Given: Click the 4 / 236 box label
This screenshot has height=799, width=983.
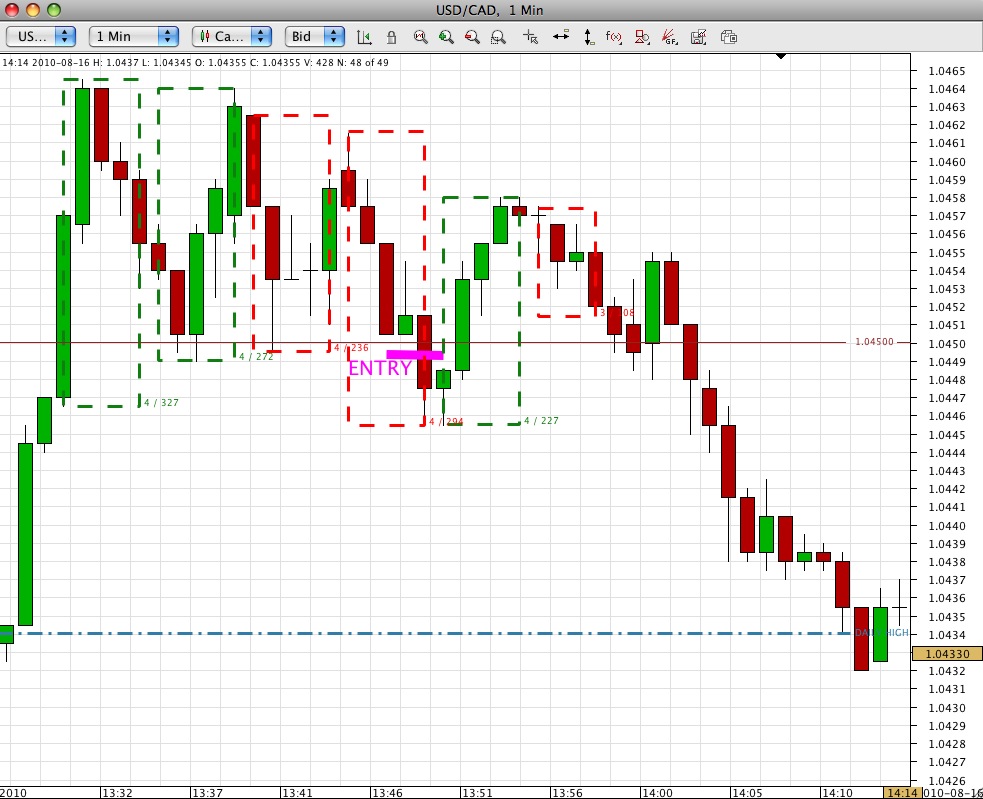Looking at the screenshot, I should 351,347.
